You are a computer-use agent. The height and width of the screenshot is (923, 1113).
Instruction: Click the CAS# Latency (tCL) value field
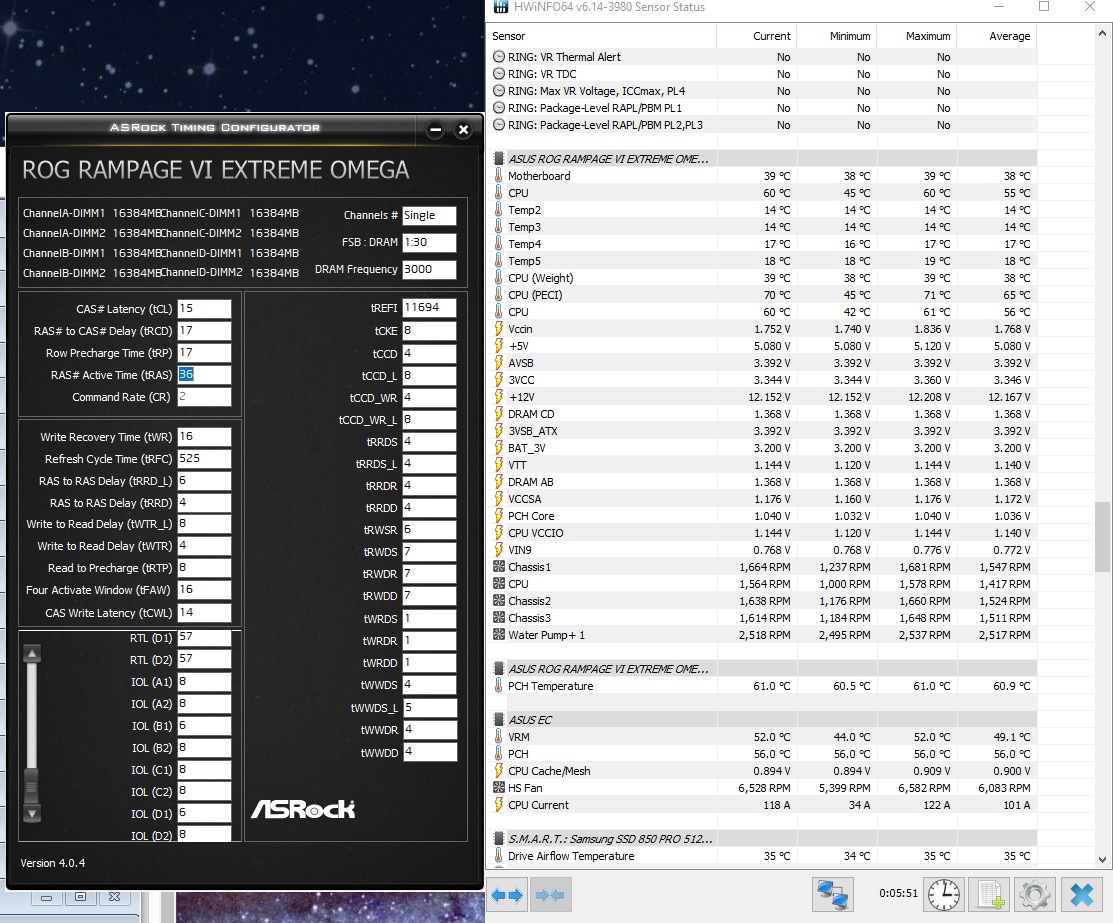click(x=204, y=308)
